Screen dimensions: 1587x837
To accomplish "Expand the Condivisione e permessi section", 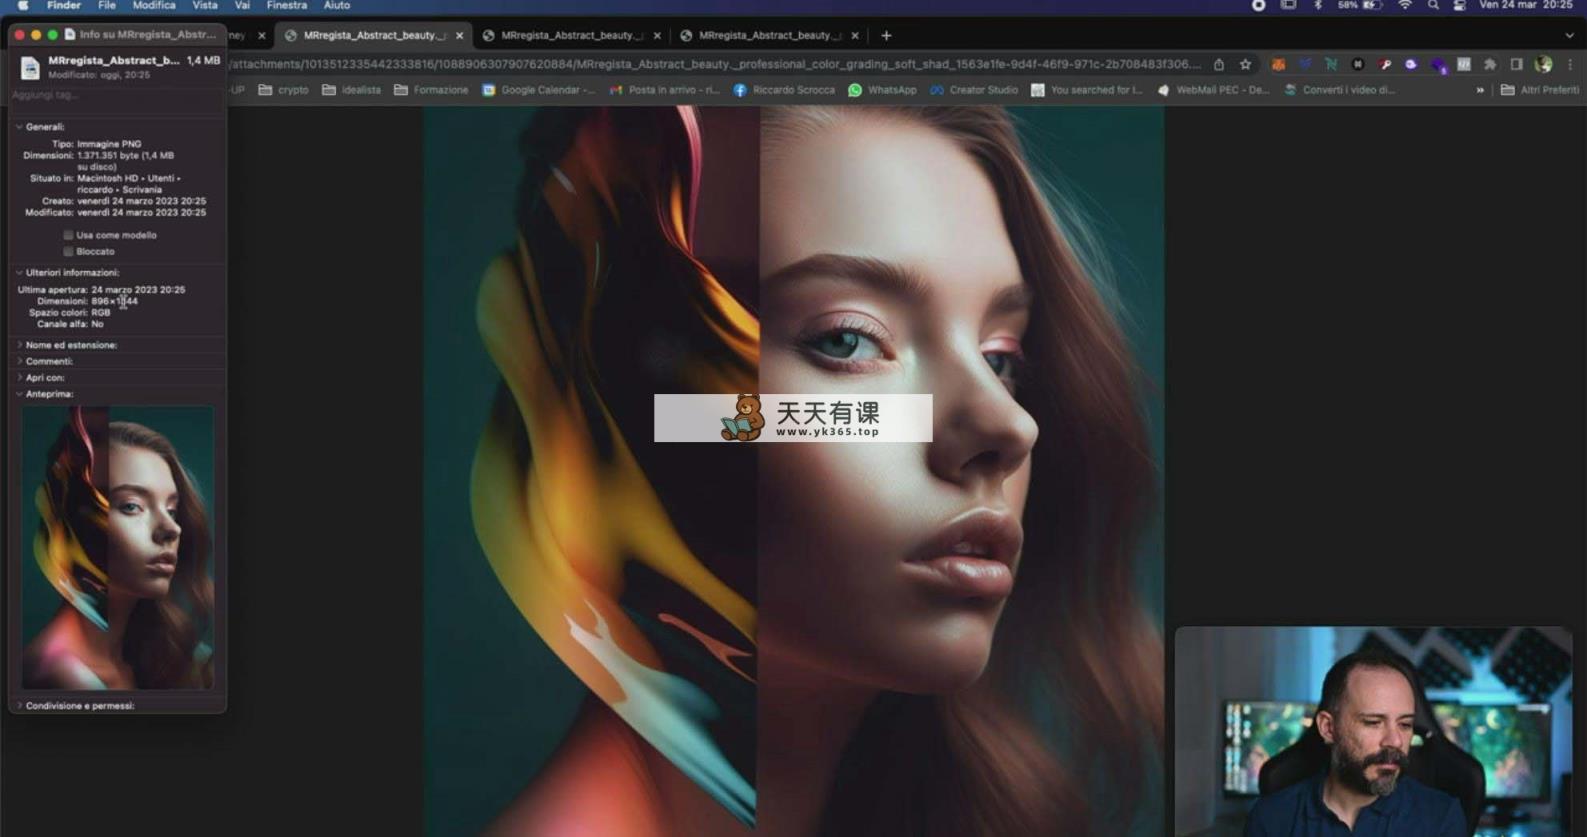I will pos(19,705).
